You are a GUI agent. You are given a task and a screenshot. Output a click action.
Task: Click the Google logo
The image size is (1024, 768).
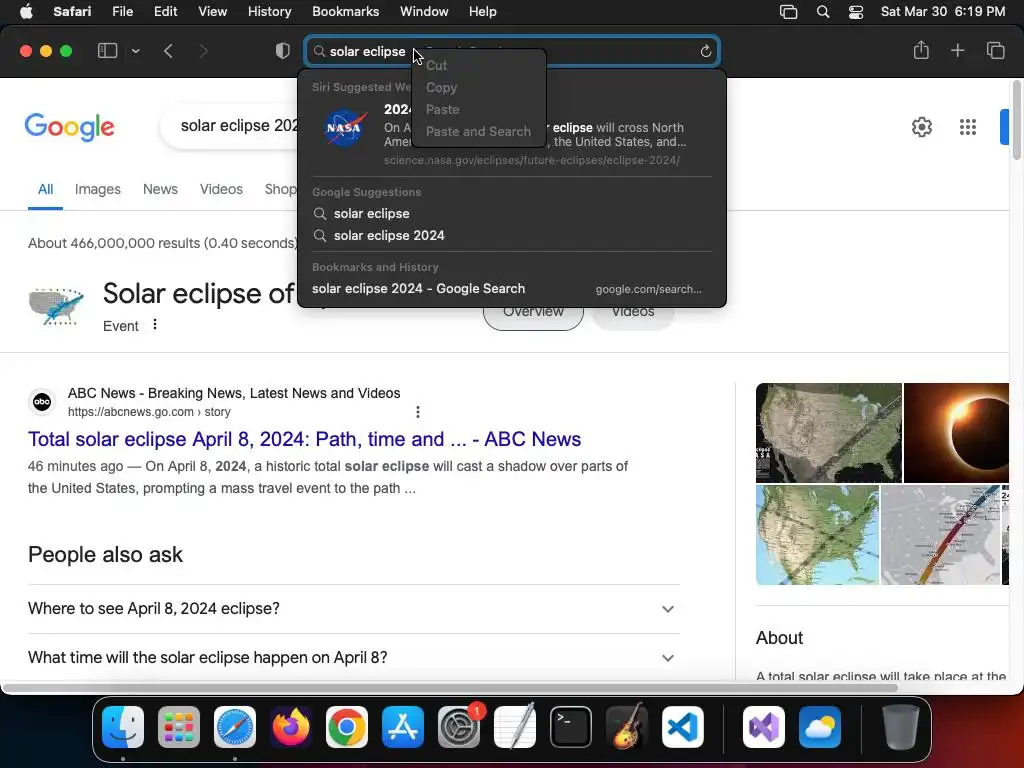click(69, 127)
